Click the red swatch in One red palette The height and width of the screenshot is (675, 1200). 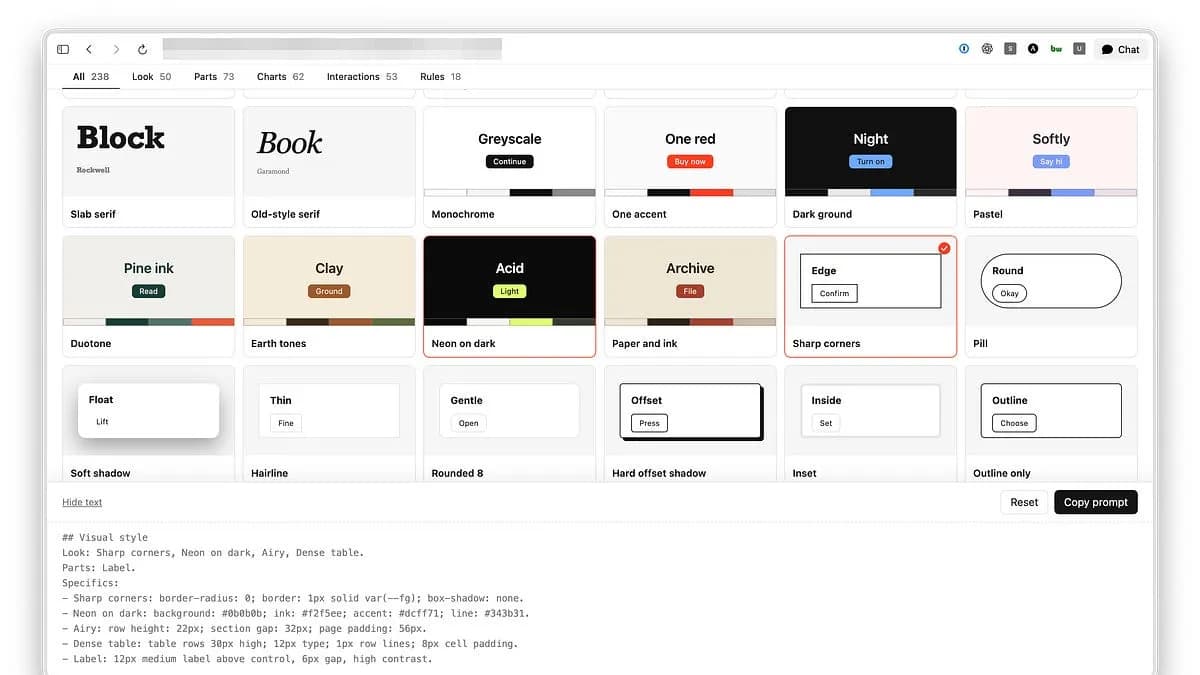pos(712,192)
